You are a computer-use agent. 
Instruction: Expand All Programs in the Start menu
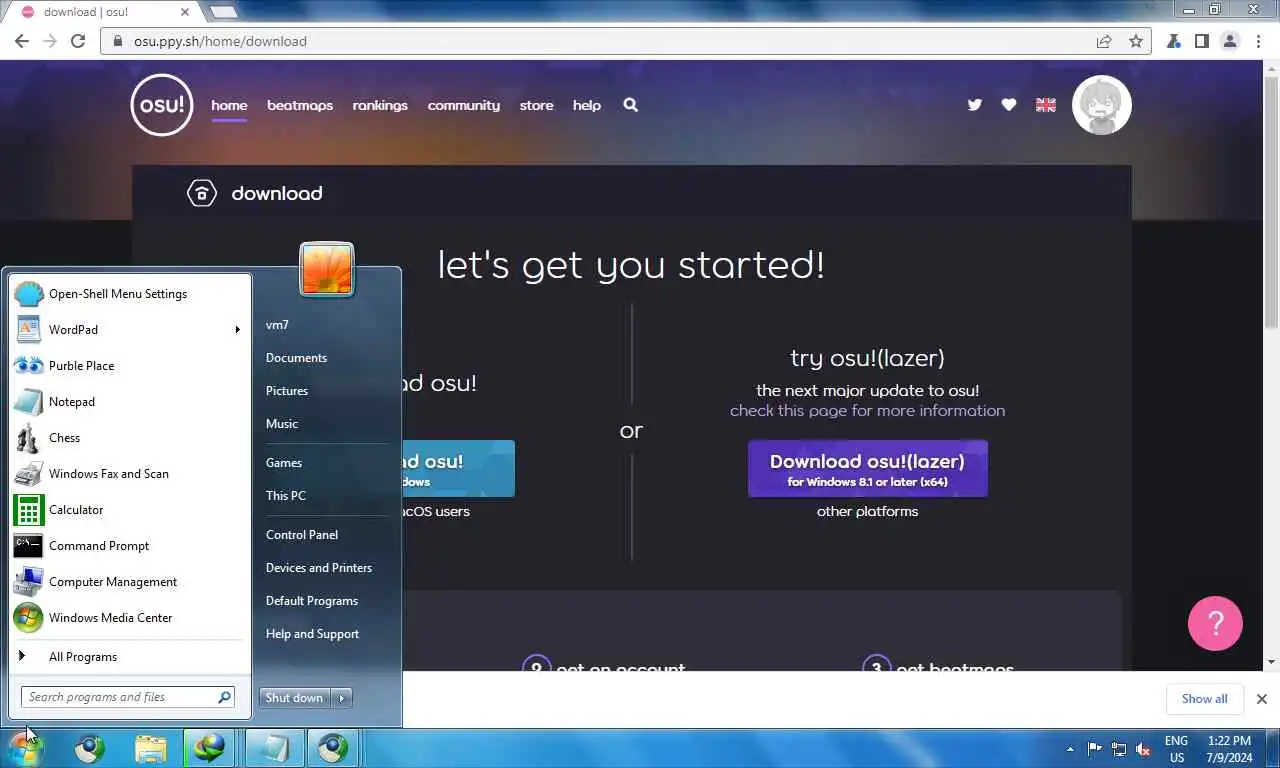coord(130,657)
